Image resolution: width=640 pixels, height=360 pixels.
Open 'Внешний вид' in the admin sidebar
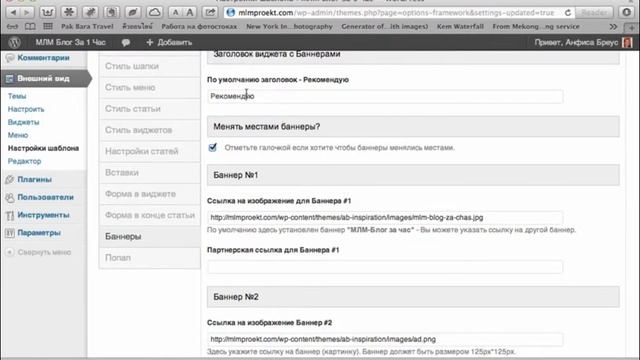tap(43, 78)
